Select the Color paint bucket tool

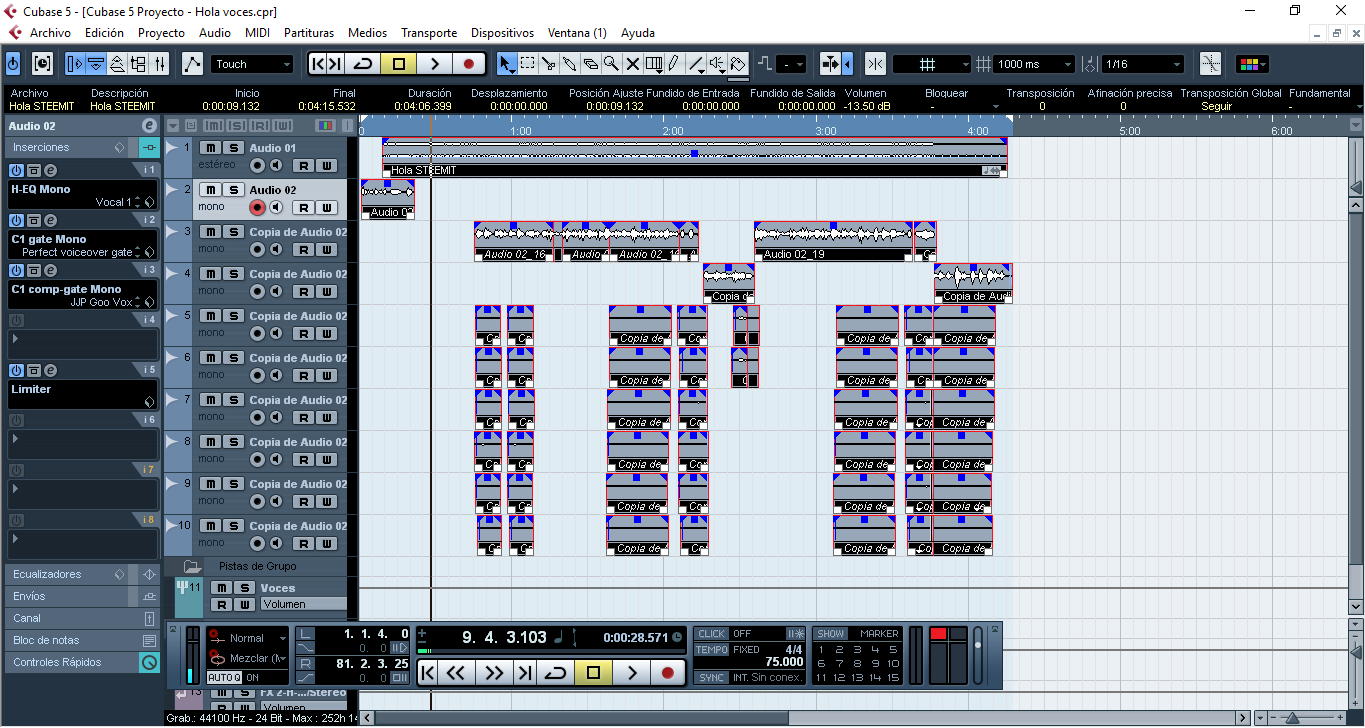click(x=738, y=64)
